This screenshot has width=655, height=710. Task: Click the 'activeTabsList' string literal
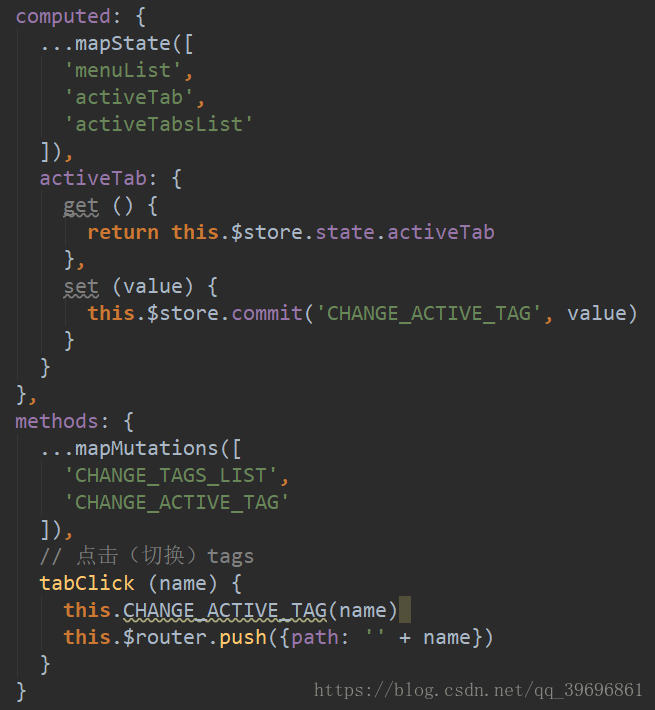(x=158, y=125)
